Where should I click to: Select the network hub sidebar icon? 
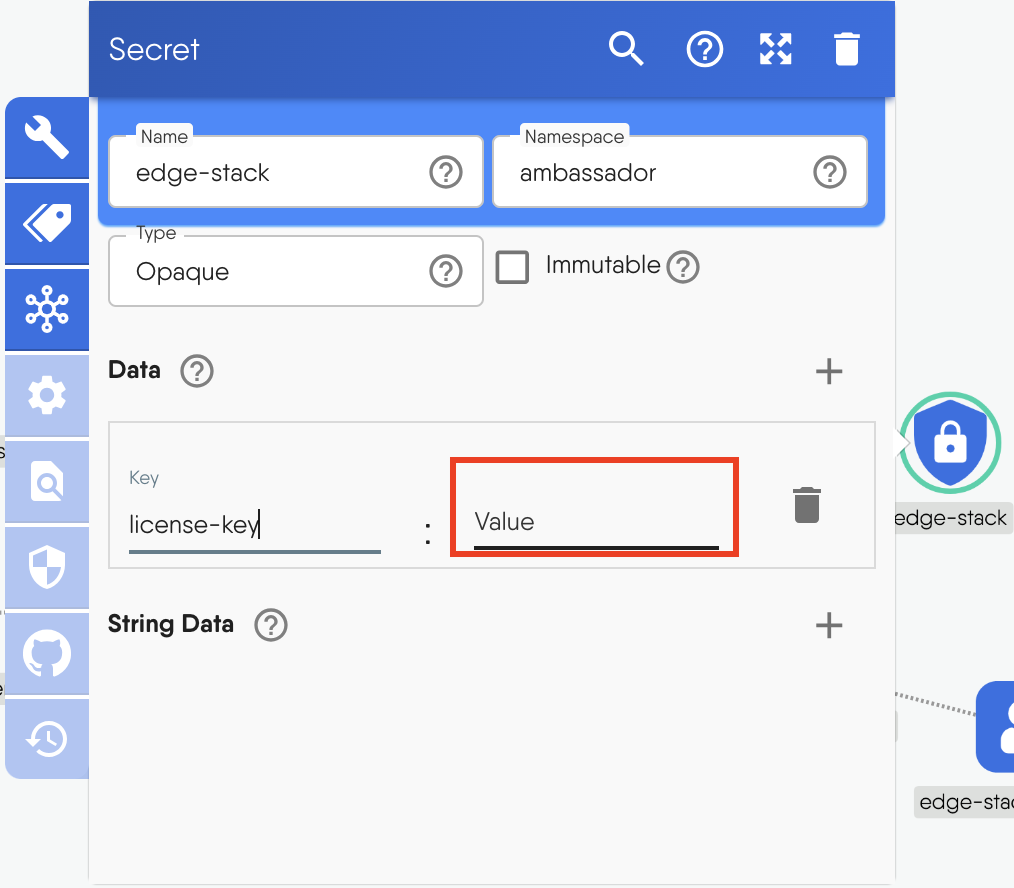pos(47,309)
